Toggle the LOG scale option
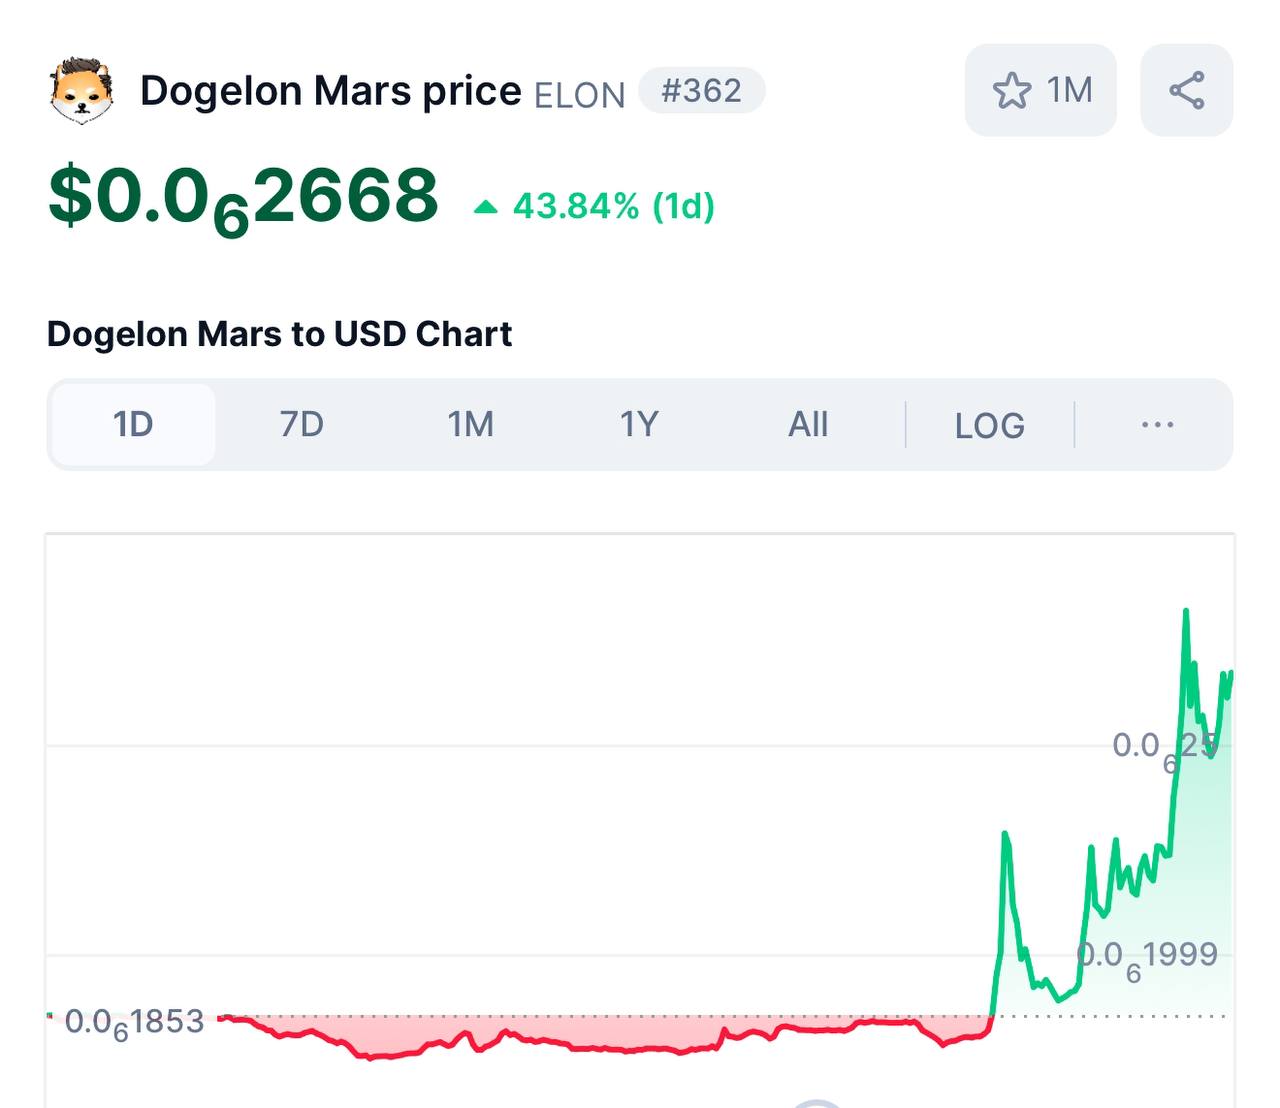1280x1108 pixels. pyautogui.click(x=989, y=426)
